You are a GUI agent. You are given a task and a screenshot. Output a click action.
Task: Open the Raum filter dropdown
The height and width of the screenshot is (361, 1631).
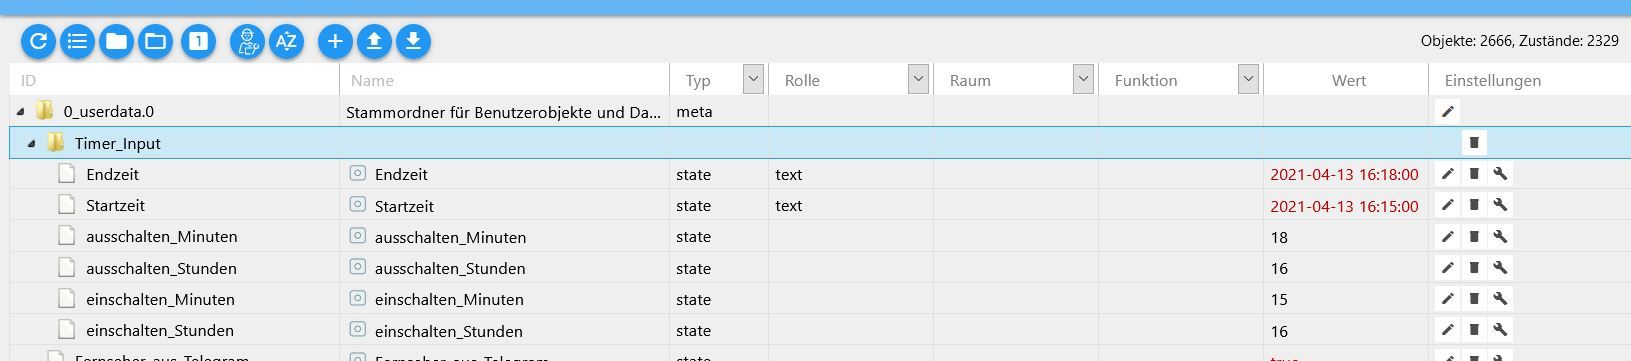pyautogui.click(x=1083, y=79)
